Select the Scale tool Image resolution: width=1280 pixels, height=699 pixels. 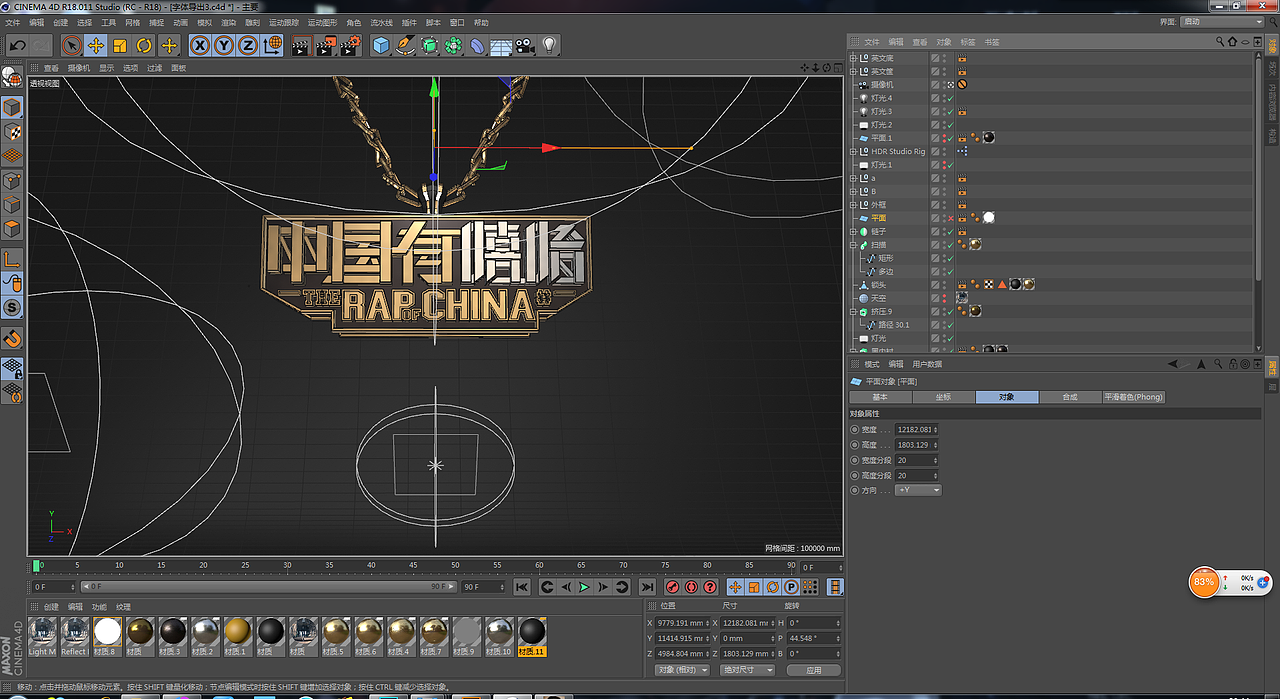(120, 45)
